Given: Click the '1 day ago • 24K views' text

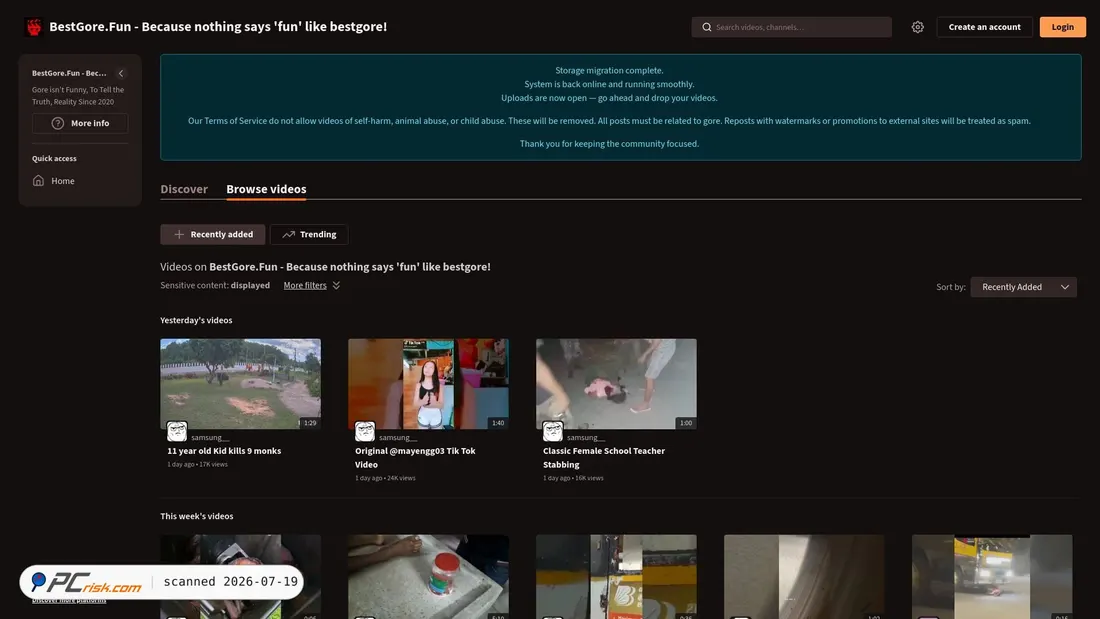Looking at the screenshot, I should click(x=385, y=478).
